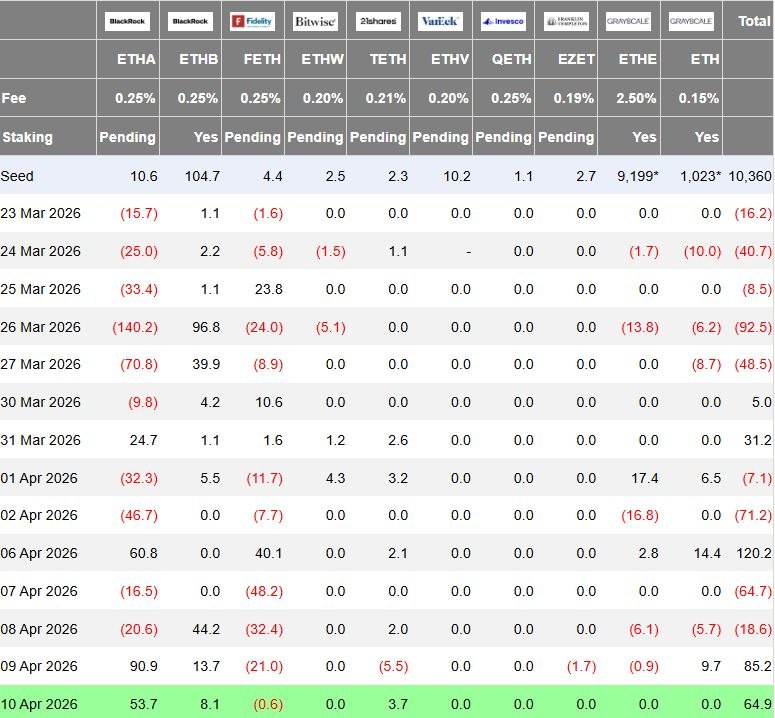Select the Fidelity logo
Image resolution: width=775 pixels, height=718 pixels.
tap(253, 21)
